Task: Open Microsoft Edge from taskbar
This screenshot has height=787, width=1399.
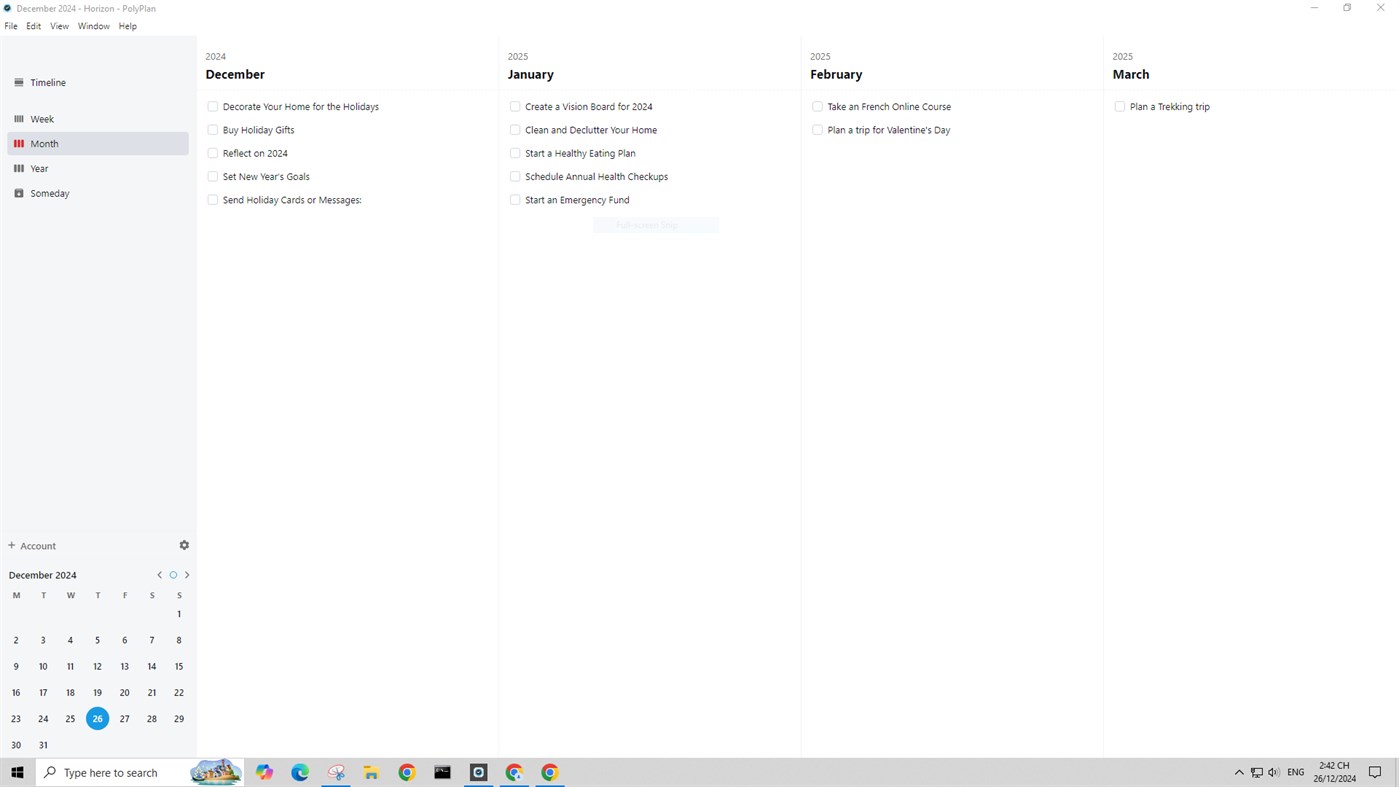Action: click(300, 772)
